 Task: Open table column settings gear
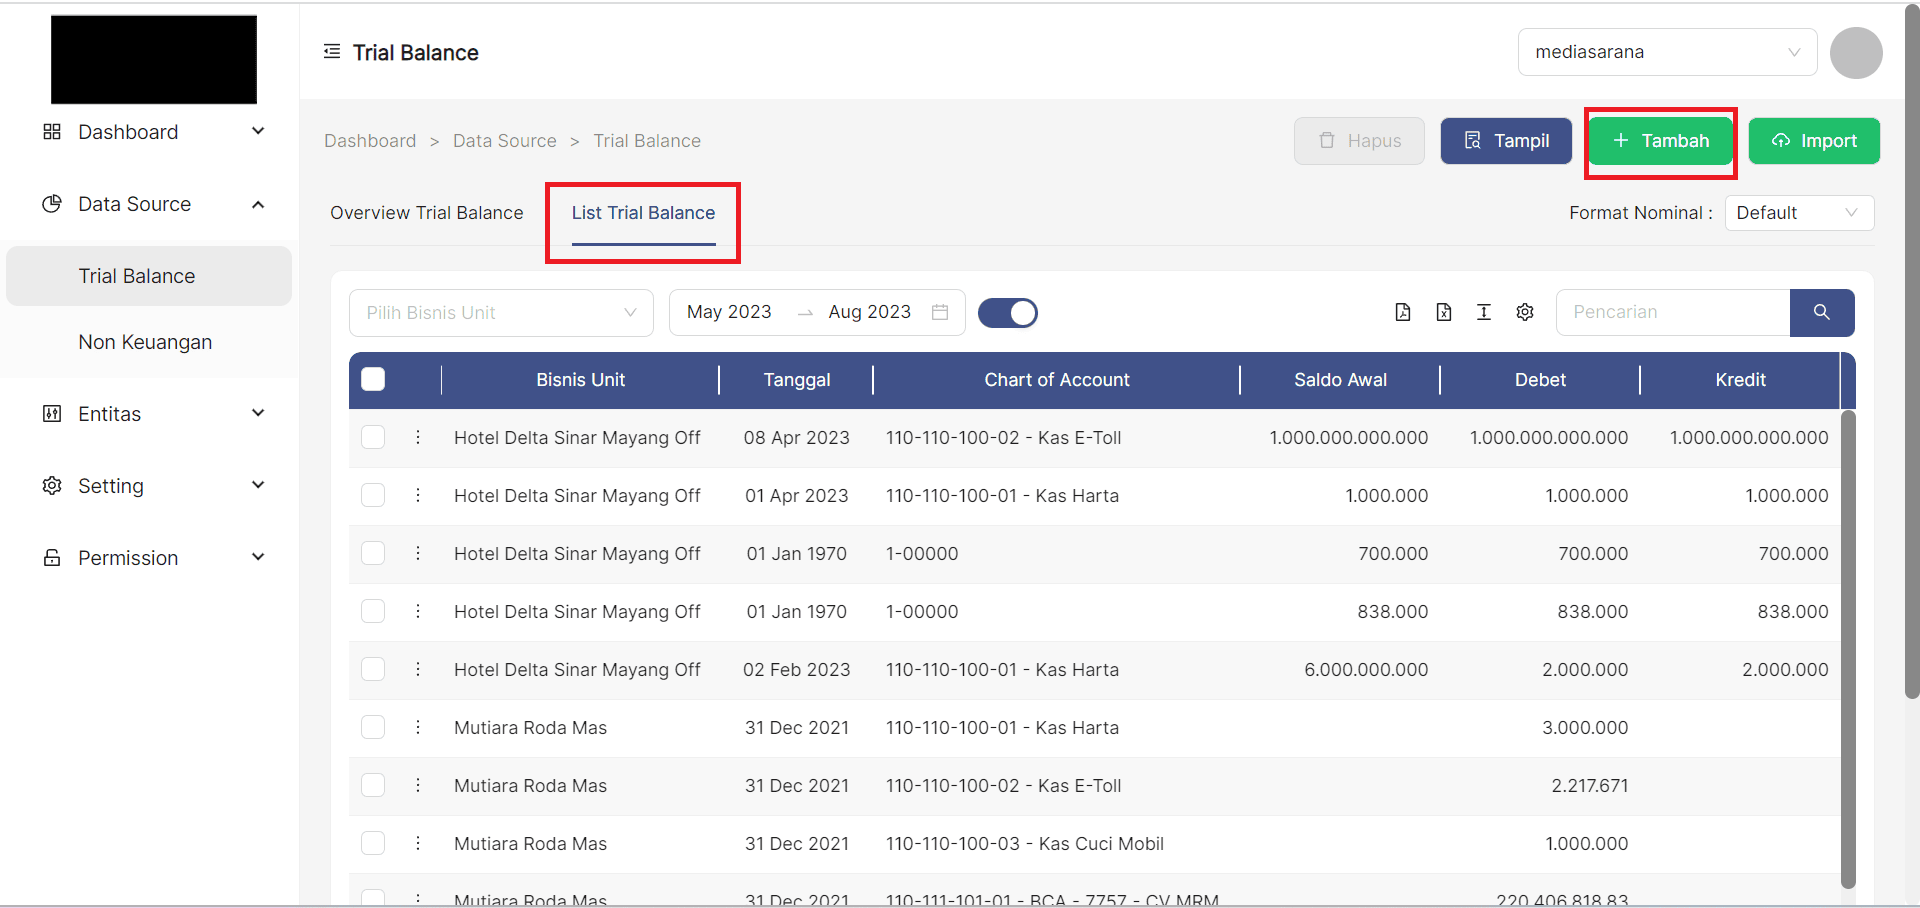point(1525,312)
